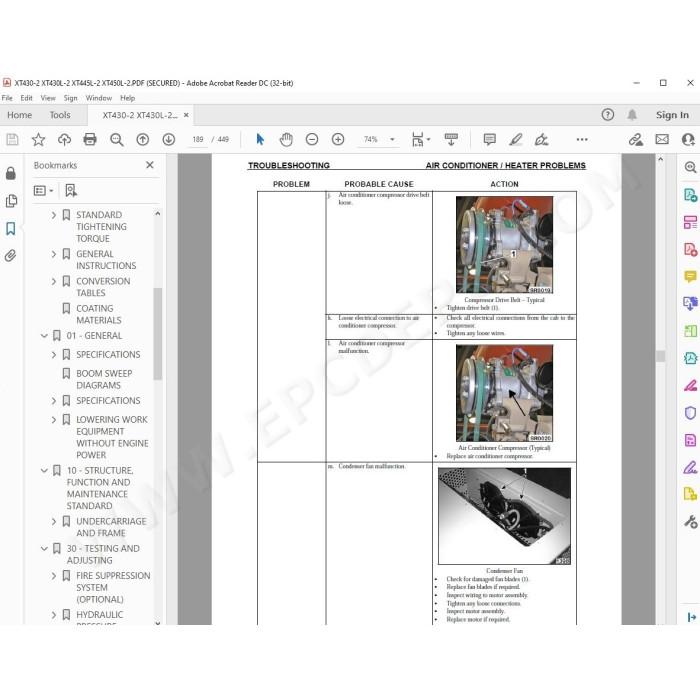700x700 pixels.
Task: Expand the STANDARD TIGHTENING TORQUE bookmark
Action: (x=54, y=215)
